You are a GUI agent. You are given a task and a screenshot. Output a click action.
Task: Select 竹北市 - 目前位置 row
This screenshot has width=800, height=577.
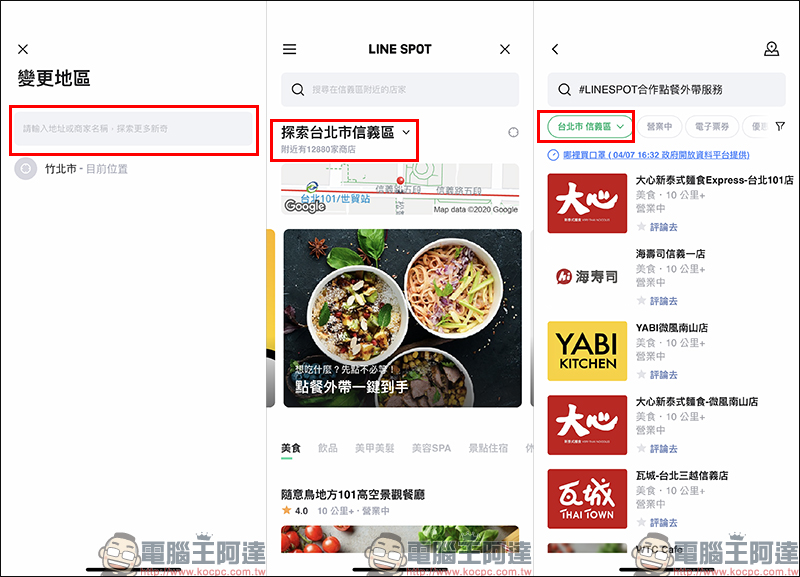pyautogui.click(x=133, y=168)
